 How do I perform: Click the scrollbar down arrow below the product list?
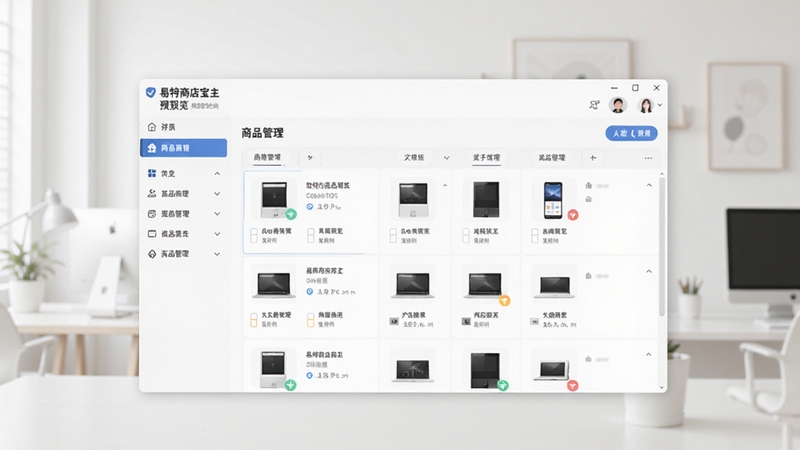[x=662, y=388]
